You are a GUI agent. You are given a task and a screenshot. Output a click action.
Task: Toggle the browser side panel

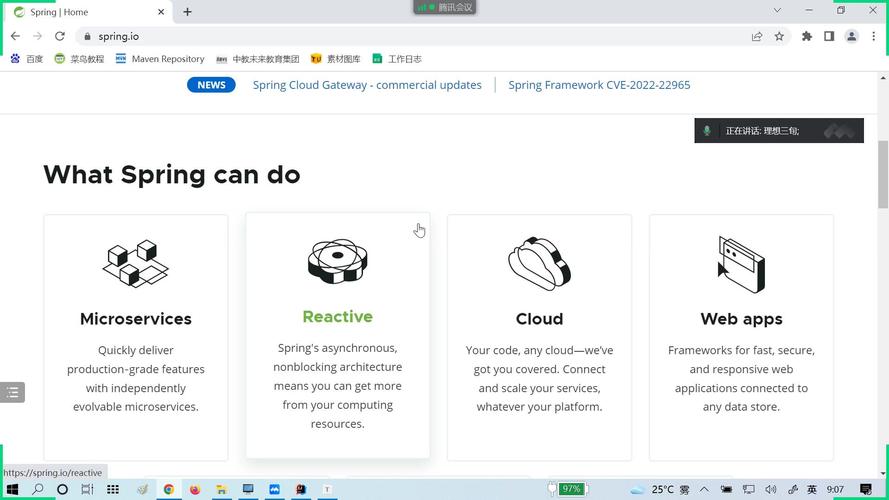point(829,36)
